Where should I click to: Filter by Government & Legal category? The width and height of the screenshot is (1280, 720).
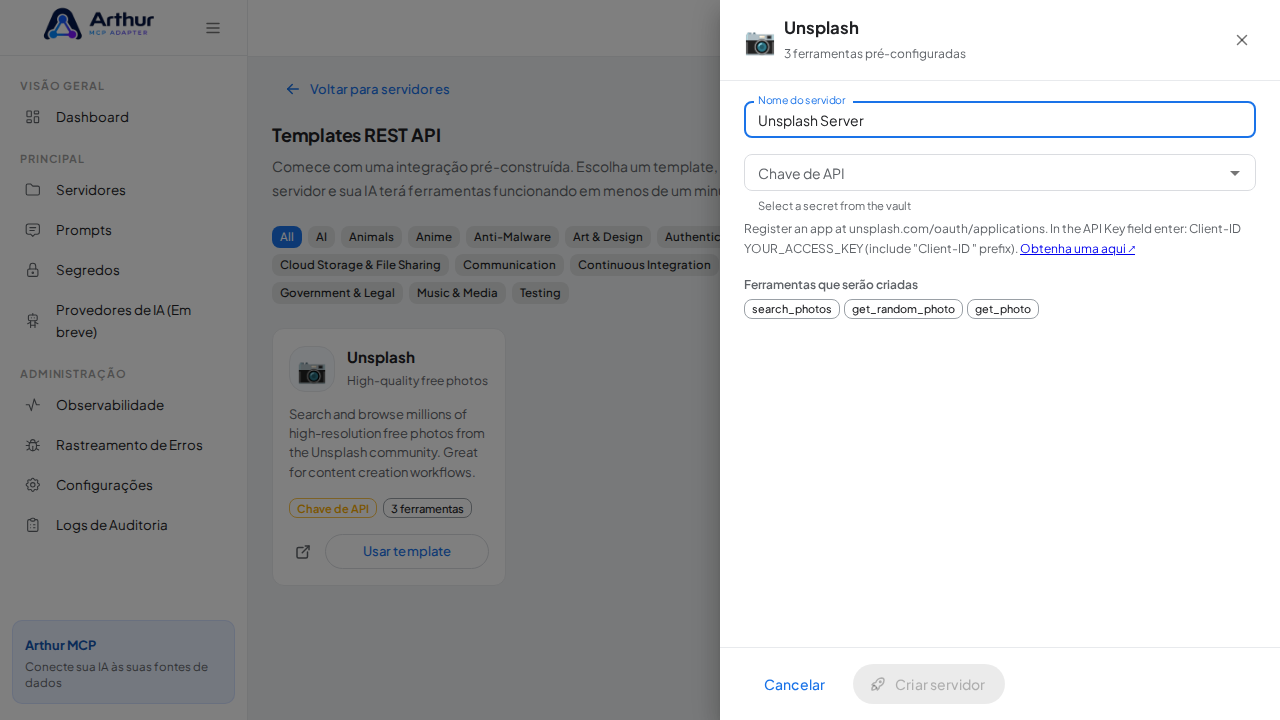(337, 293)
